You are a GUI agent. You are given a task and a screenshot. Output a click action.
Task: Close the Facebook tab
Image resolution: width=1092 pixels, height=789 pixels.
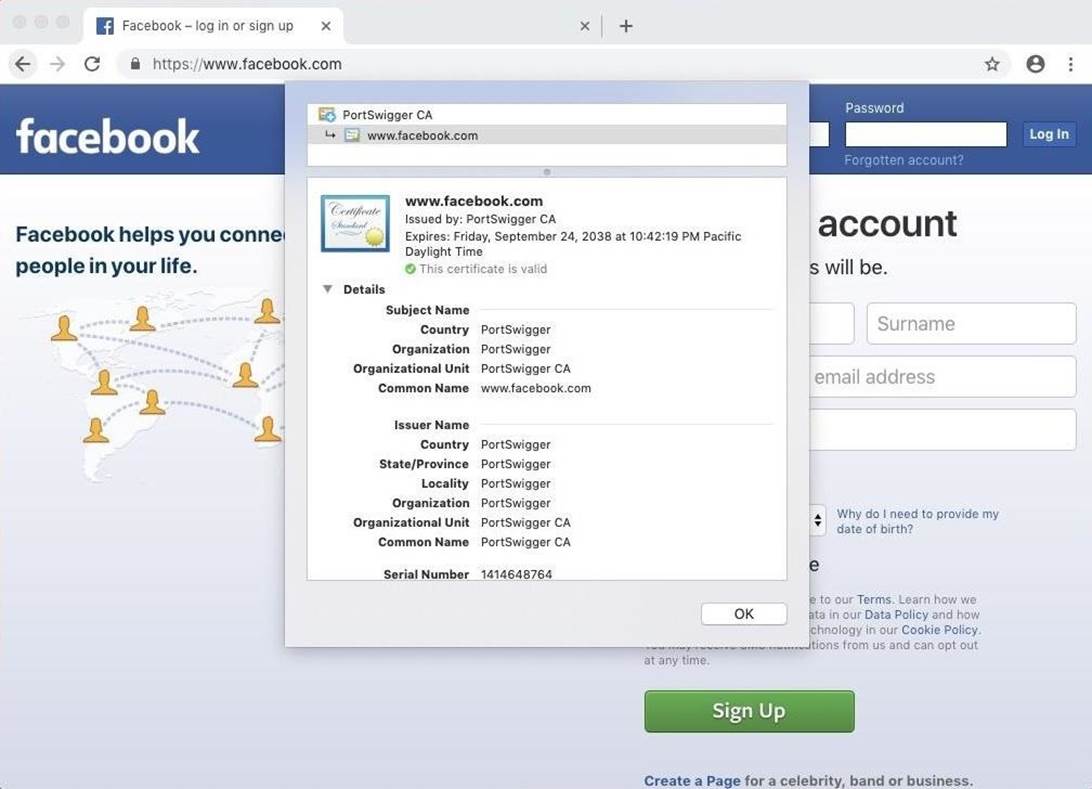[x=326, y=26]
